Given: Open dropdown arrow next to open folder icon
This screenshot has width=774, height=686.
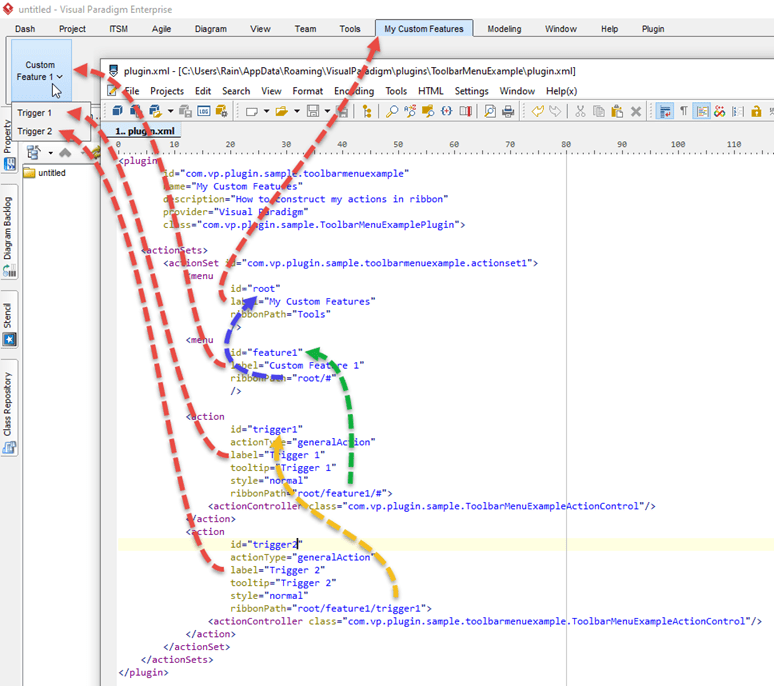Looking at the screenshot, I should [x=297, y=111].
